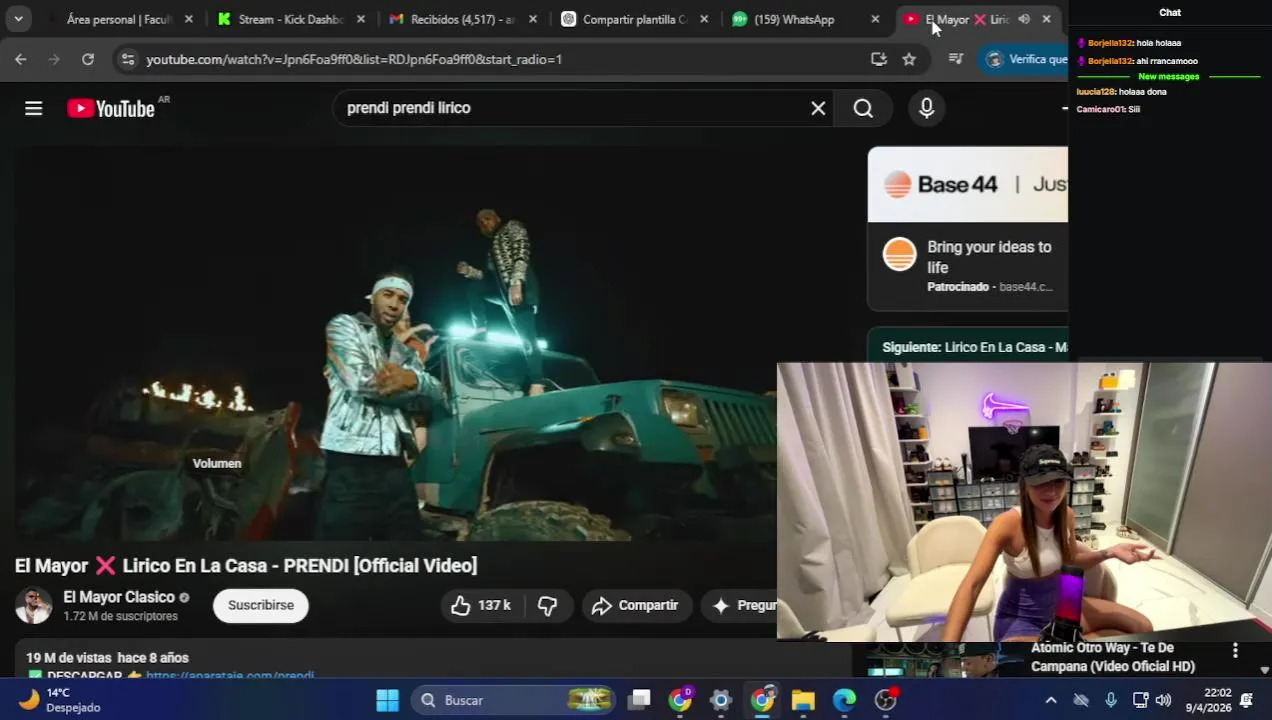Go back in the browser
This screenshot has width=1272, height=720.
pyautogui.click(x=21, y=59)
